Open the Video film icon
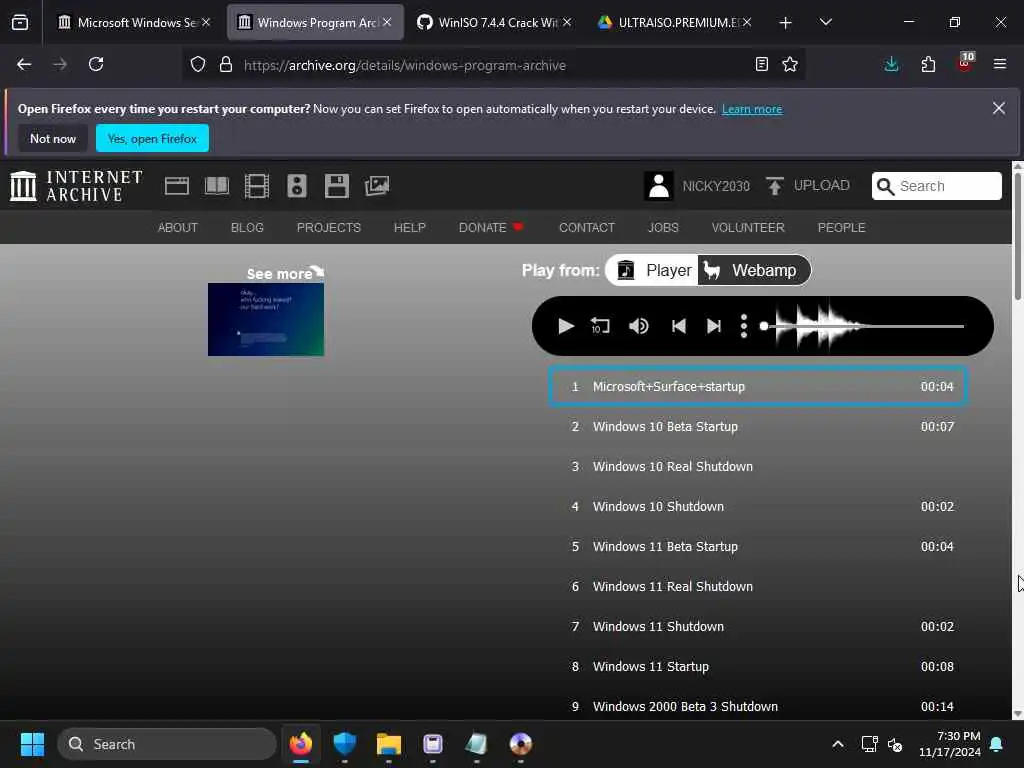Screen dimensions: 1024x768 click(257, 186)
